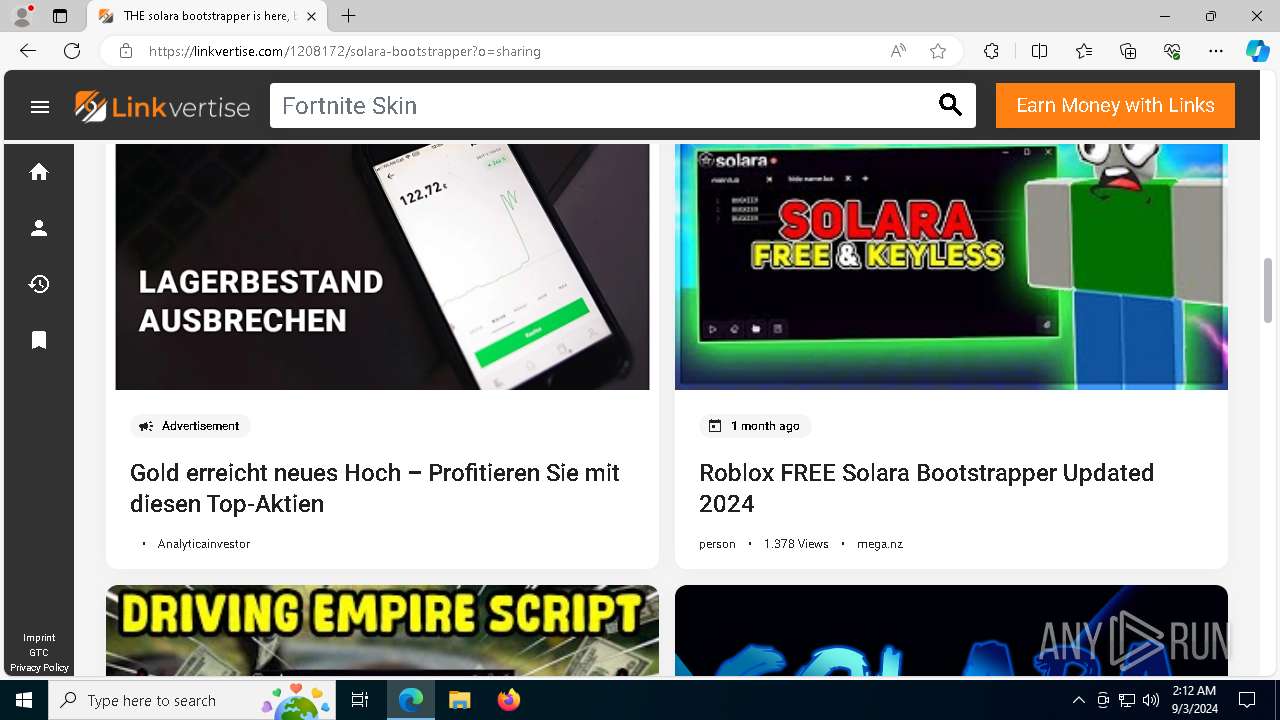Open browser Extensions menu

[x=991, y=51]
